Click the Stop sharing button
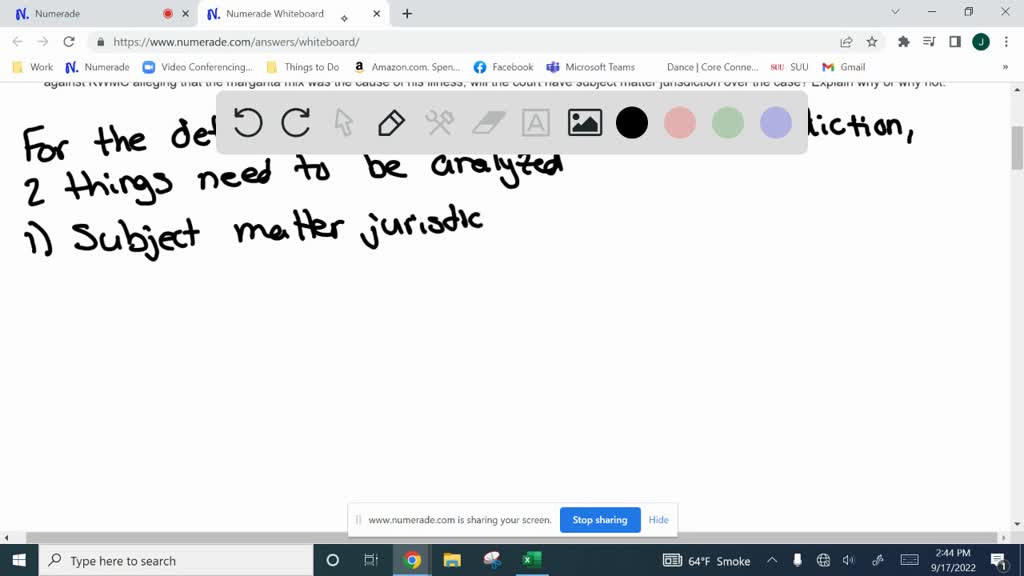Image resolution: width=1024 pixels, height=576 pixels. point(600,520)
